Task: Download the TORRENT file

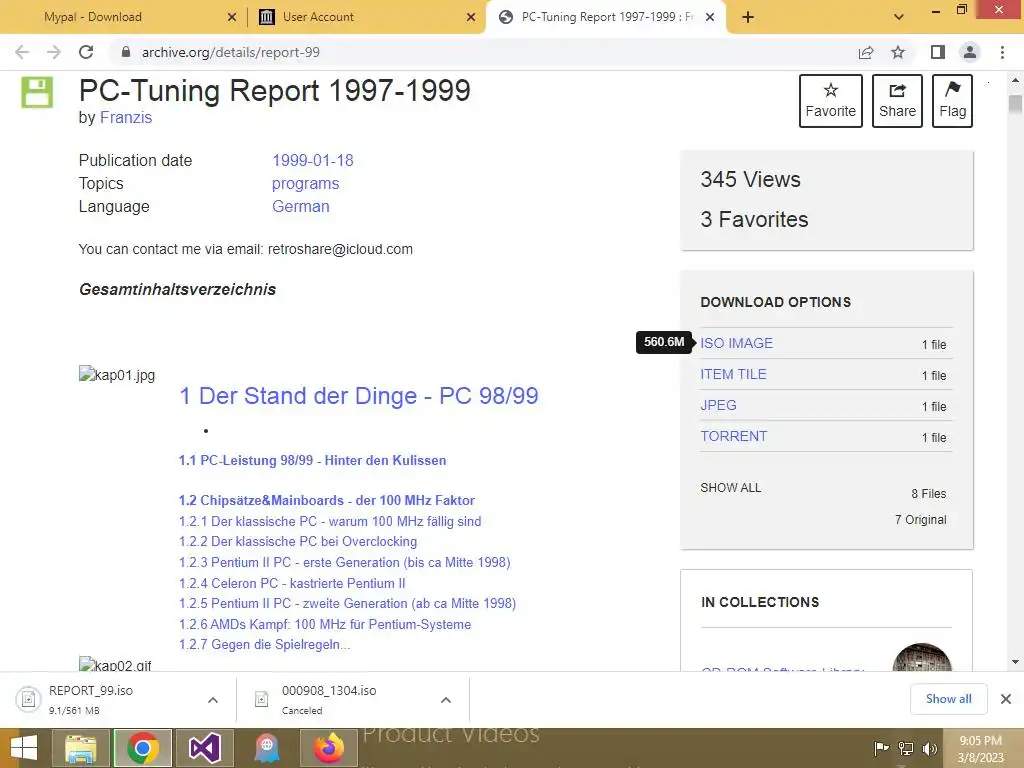Action: [x=734, y=436]
